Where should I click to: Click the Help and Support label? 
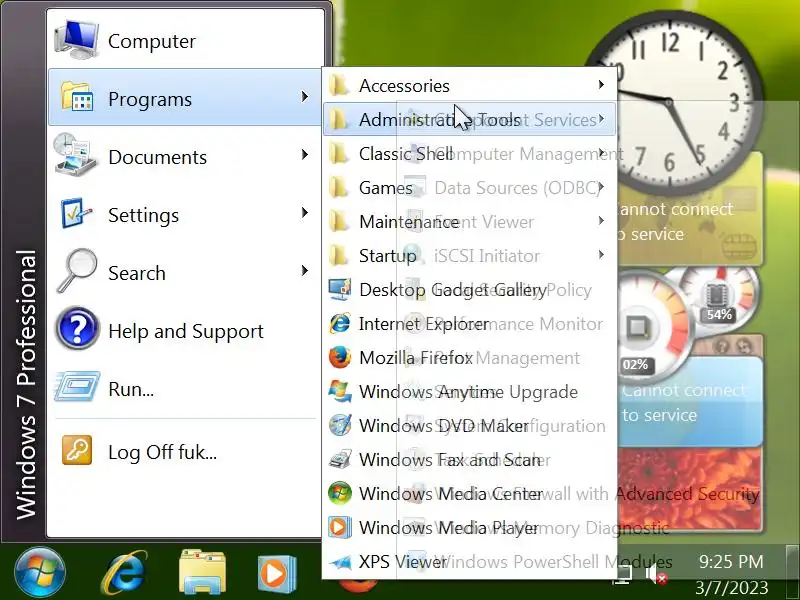[186, 332]
